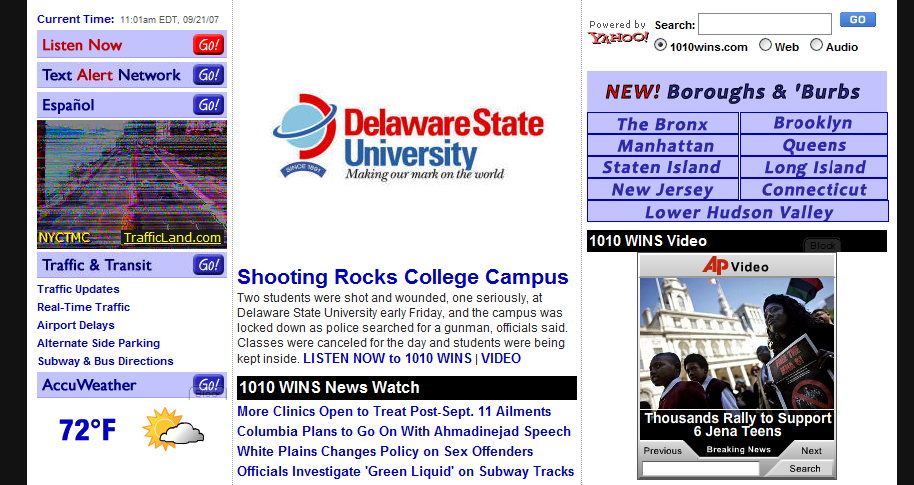The image size is (914, 485).
Task: Select the Web search radio button
Action: tap(766, 45)
